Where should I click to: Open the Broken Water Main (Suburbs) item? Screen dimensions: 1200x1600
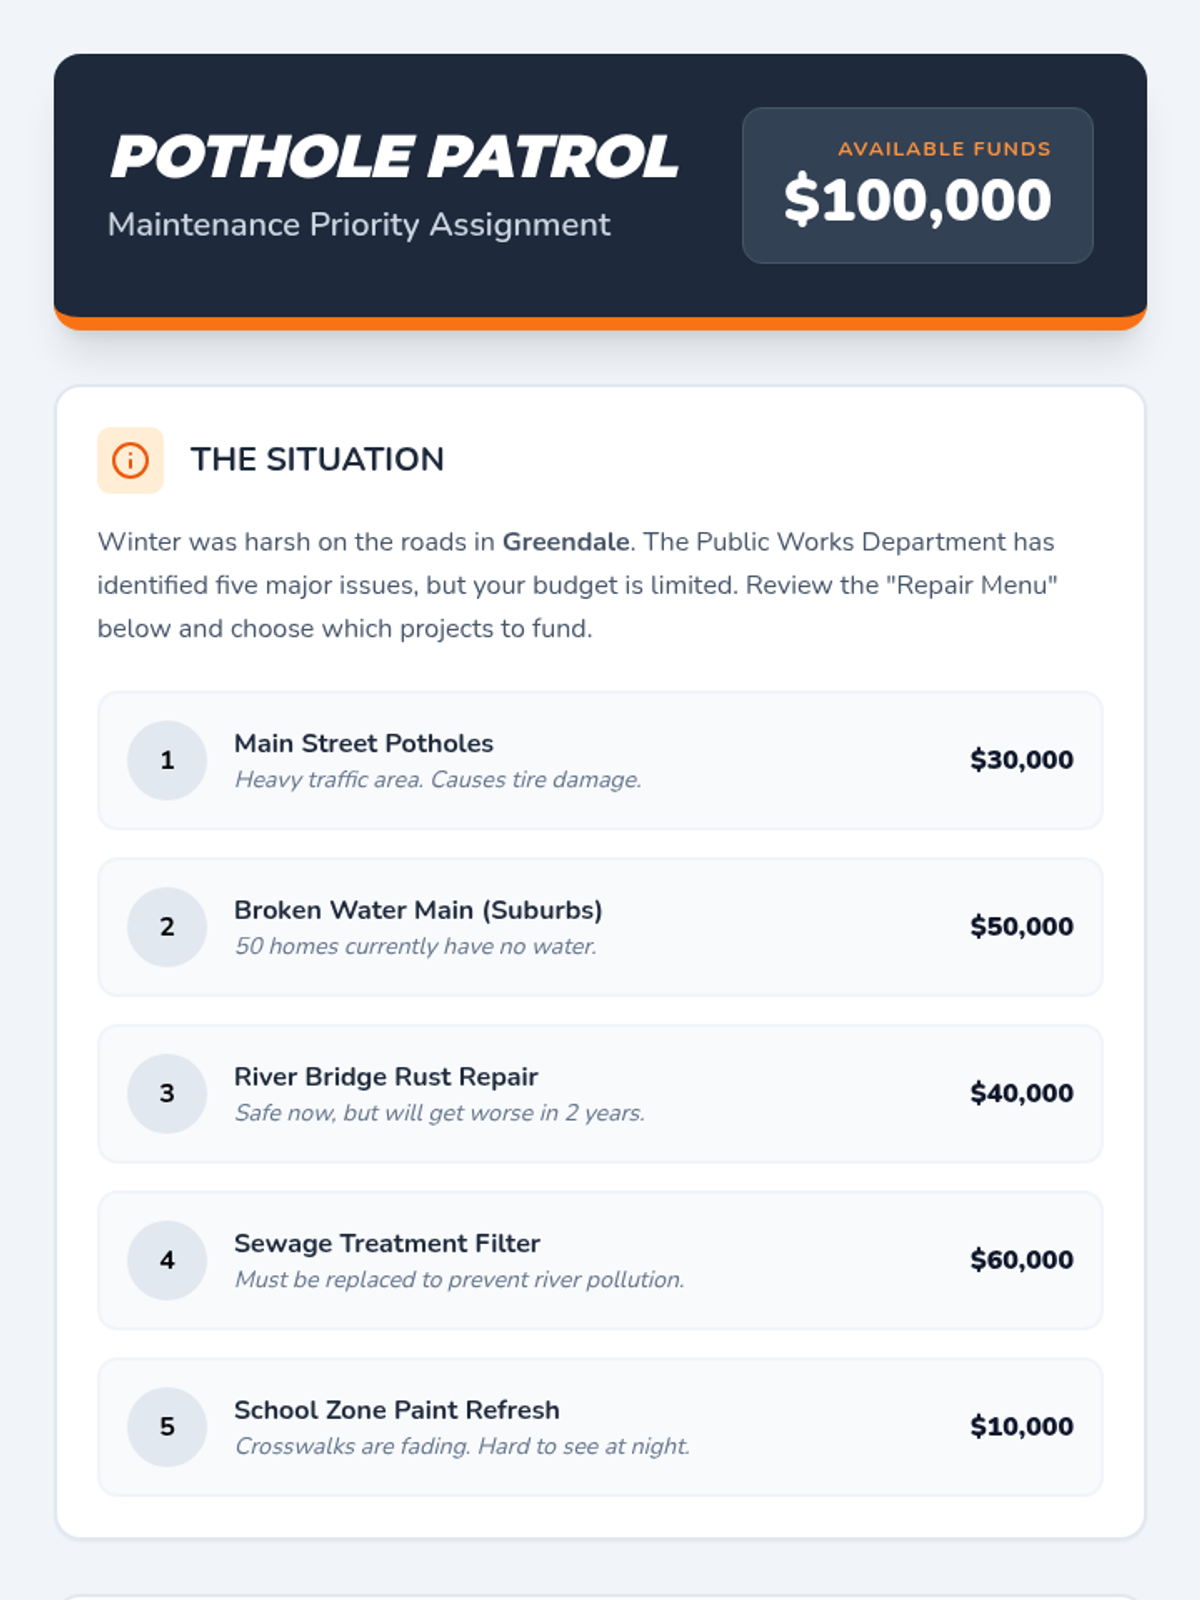pyautogui.click(x=600, y=927)
